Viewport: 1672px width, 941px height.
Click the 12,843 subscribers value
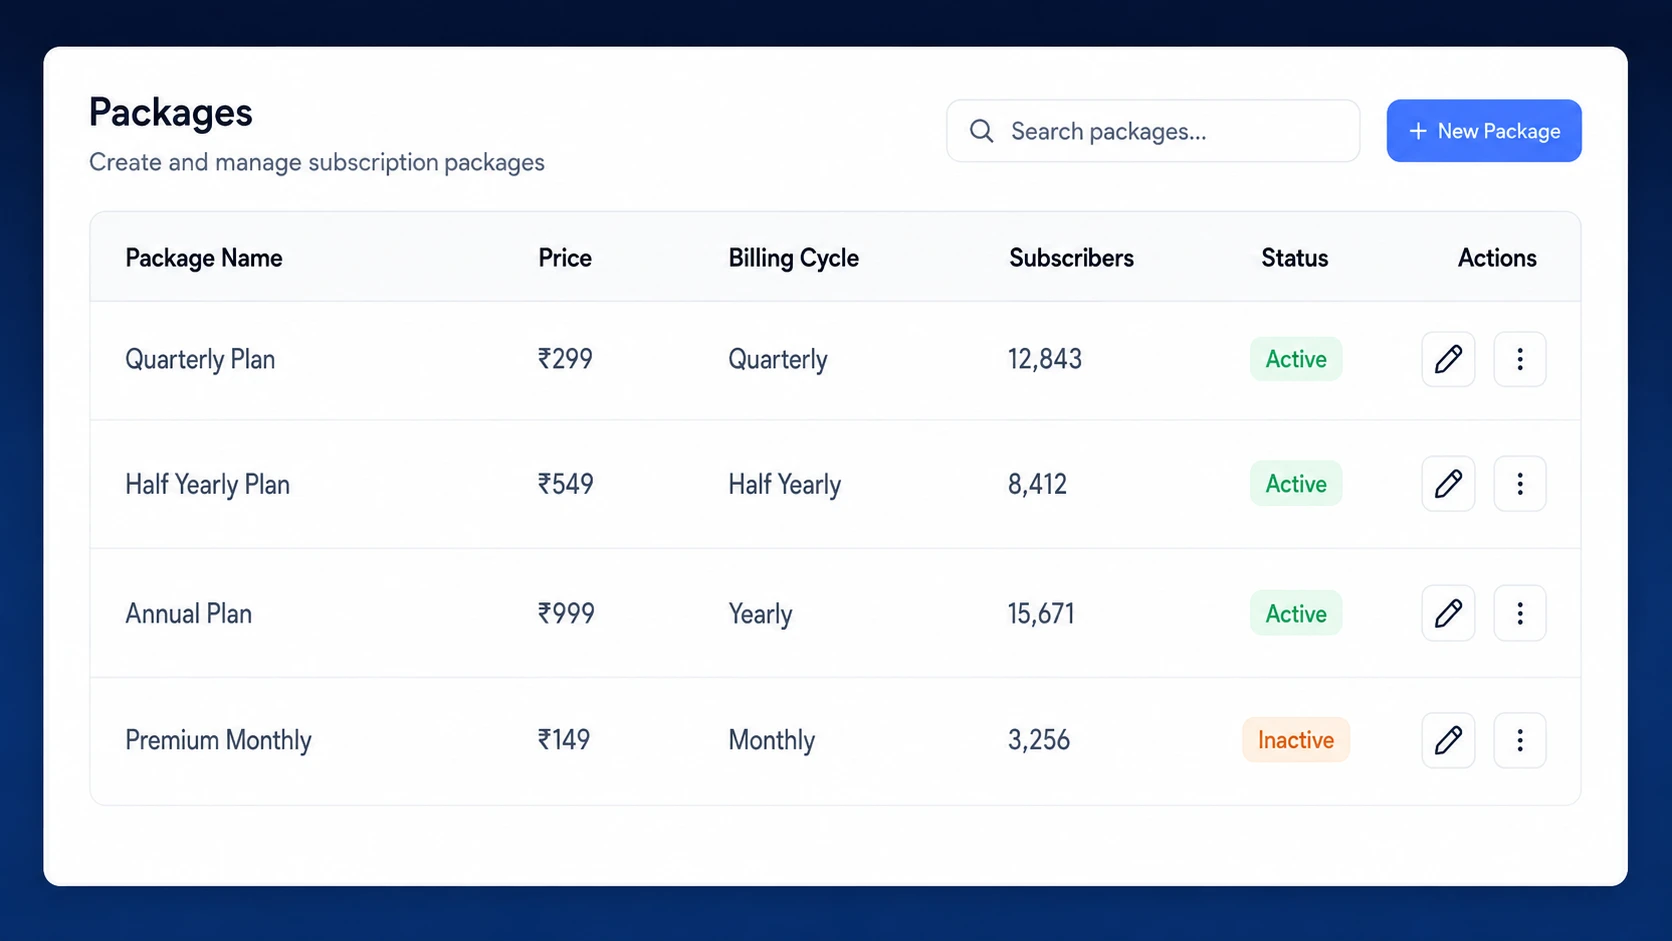[1045, 359]
